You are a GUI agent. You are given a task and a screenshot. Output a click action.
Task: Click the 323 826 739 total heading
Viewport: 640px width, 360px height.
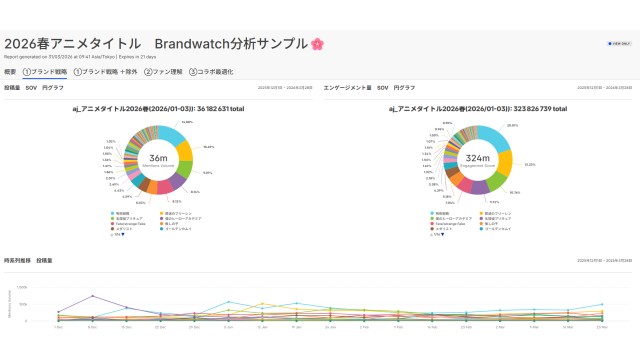[478, 109]
